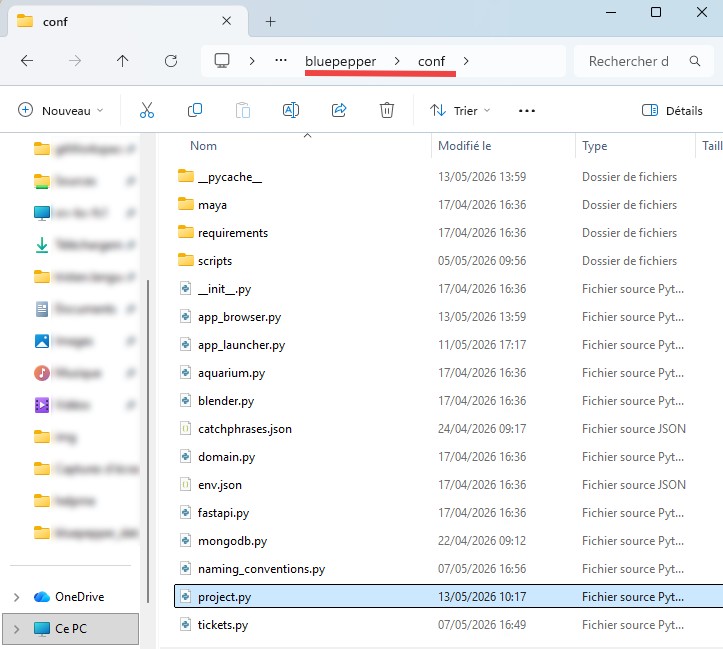Click the Downloads arrow icon in sidebar
Screen dimensions: 723x649
[x=42, y=245]
